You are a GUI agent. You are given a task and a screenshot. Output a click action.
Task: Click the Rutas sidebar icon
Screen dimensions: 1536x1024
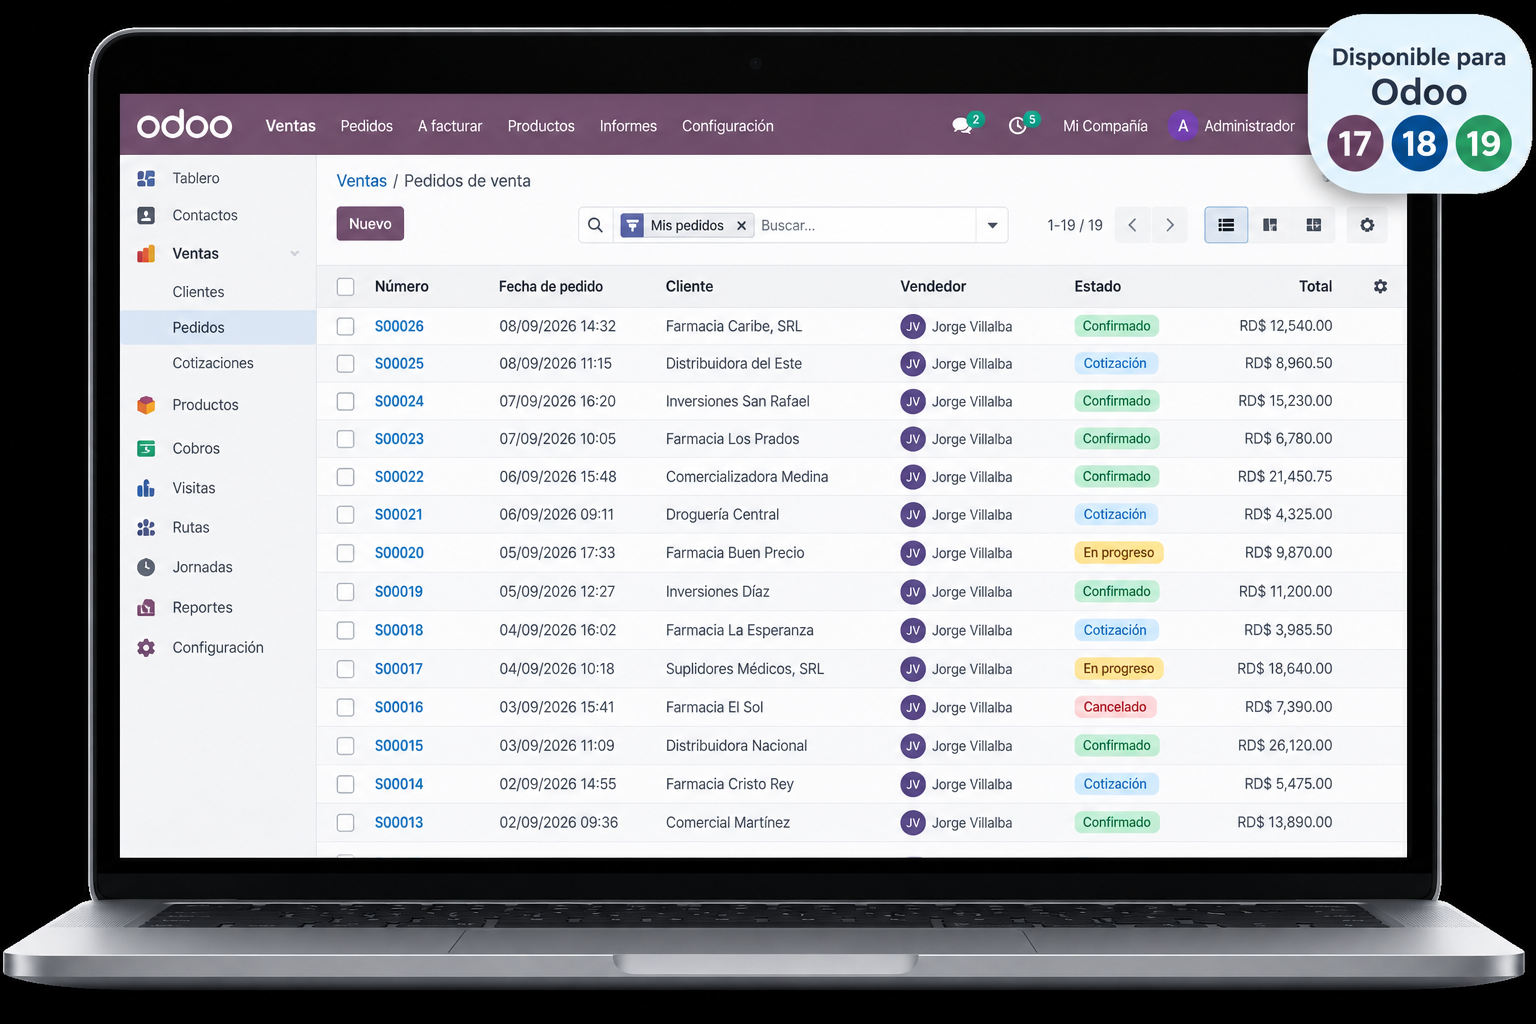(146, 527)
